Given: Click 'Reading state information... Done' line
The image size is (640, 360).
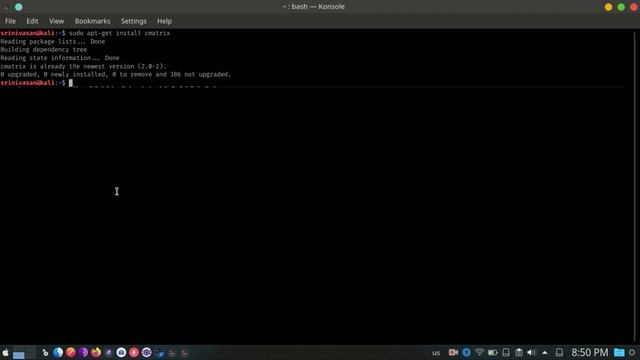Looking at the screenshot, I should point(60,58).
